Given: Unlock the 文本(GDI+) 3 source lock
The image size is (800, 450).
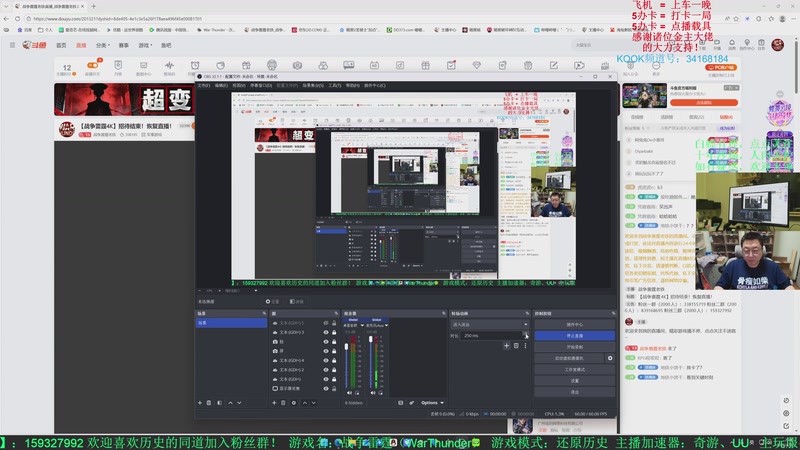Looking at the screenshot, I should 334,332.
